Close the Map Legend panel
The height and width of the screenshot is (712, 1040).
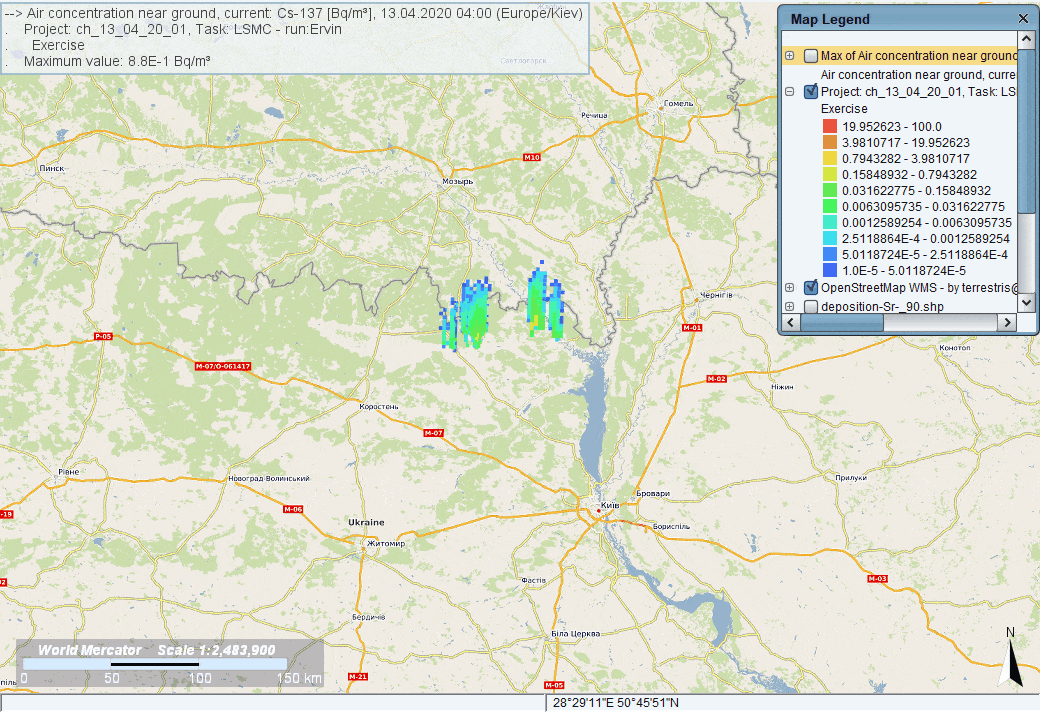coord(1022,19)
